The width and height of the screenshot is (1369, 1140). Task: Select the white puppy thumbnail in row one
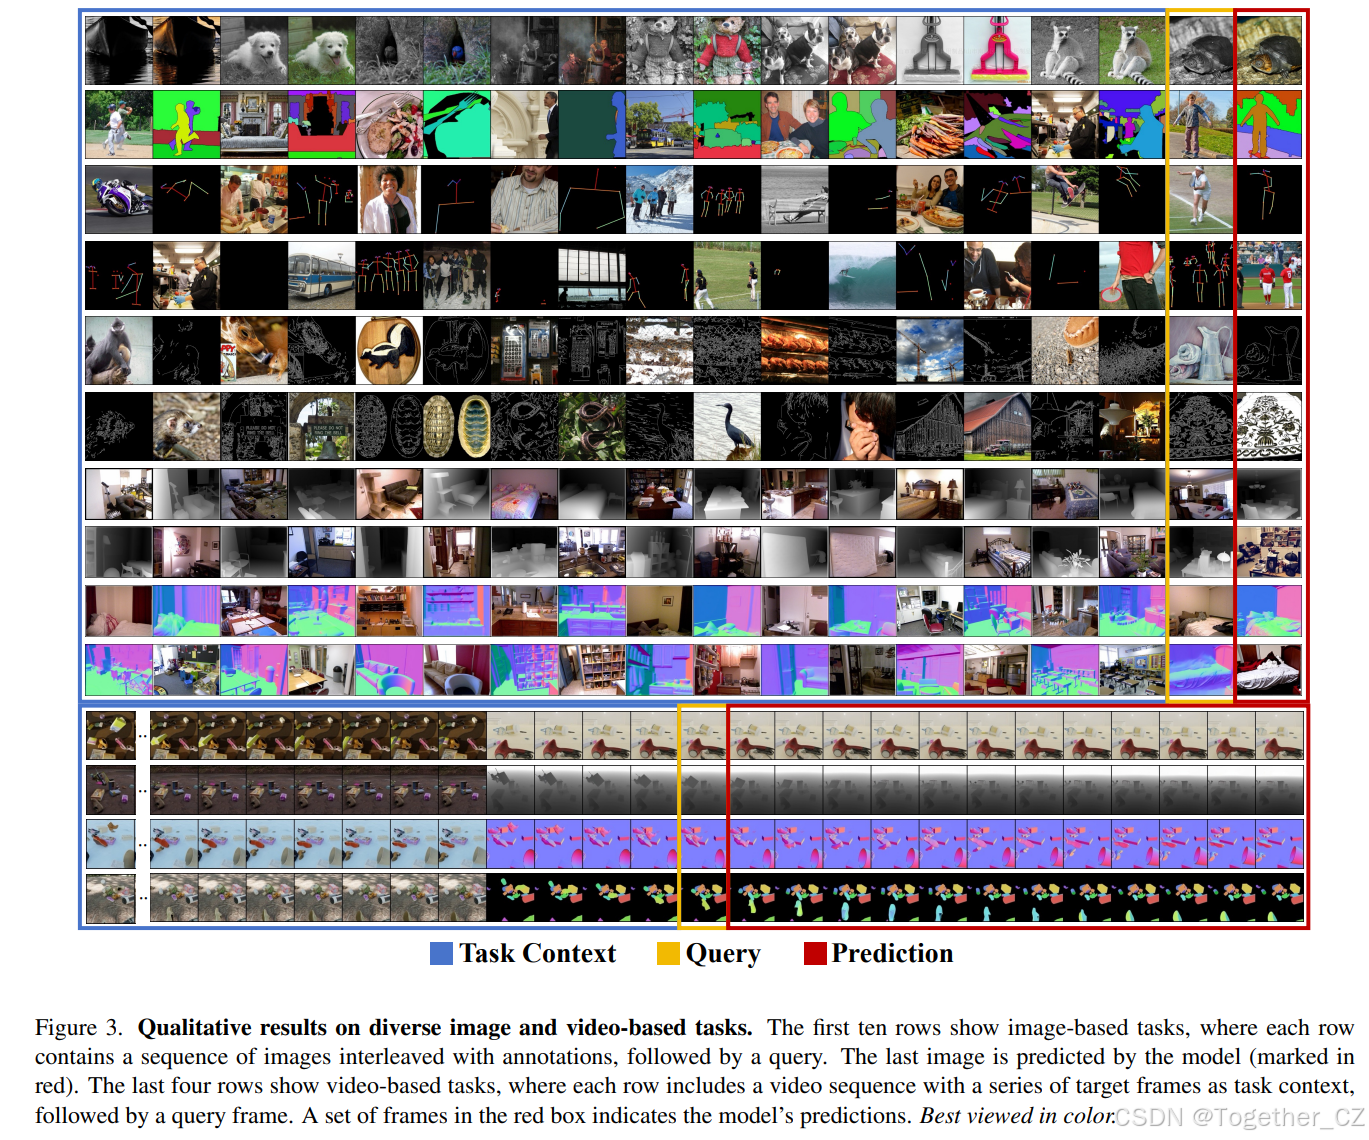point(253,46)
